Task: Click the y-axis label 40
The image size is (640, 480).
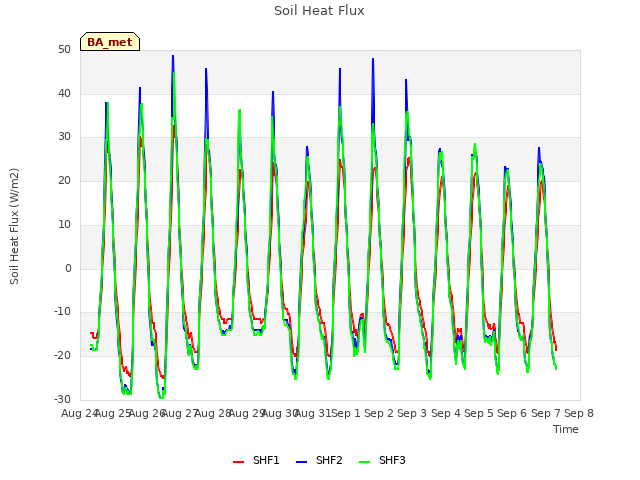Action: tap(64, 93)
